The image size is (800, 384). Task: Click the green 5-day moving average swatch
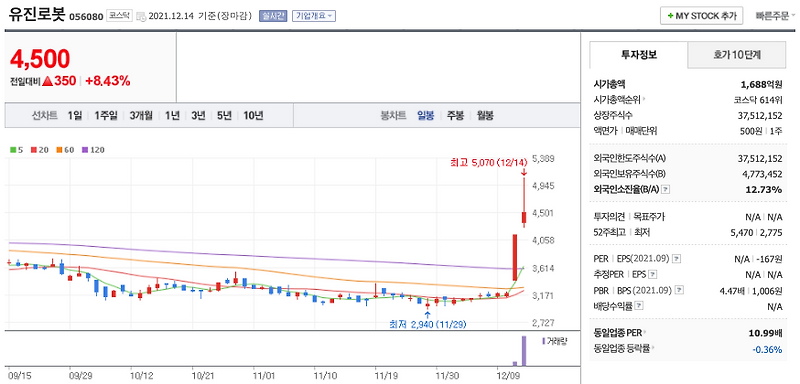[13, 150]
